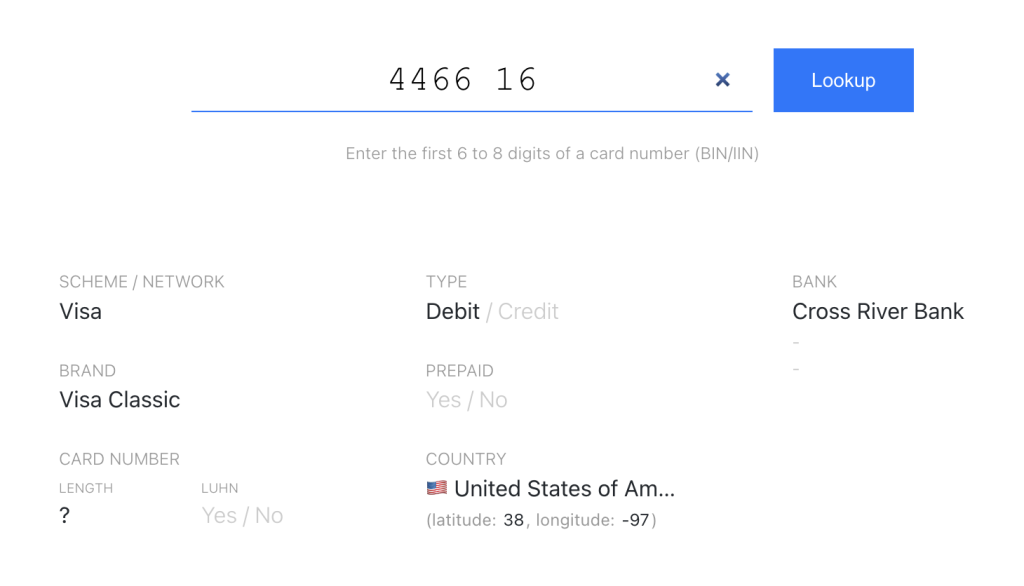Click the COUNTRY heading label
Viewport: 1024px width, 586px height.
[466, 459]
